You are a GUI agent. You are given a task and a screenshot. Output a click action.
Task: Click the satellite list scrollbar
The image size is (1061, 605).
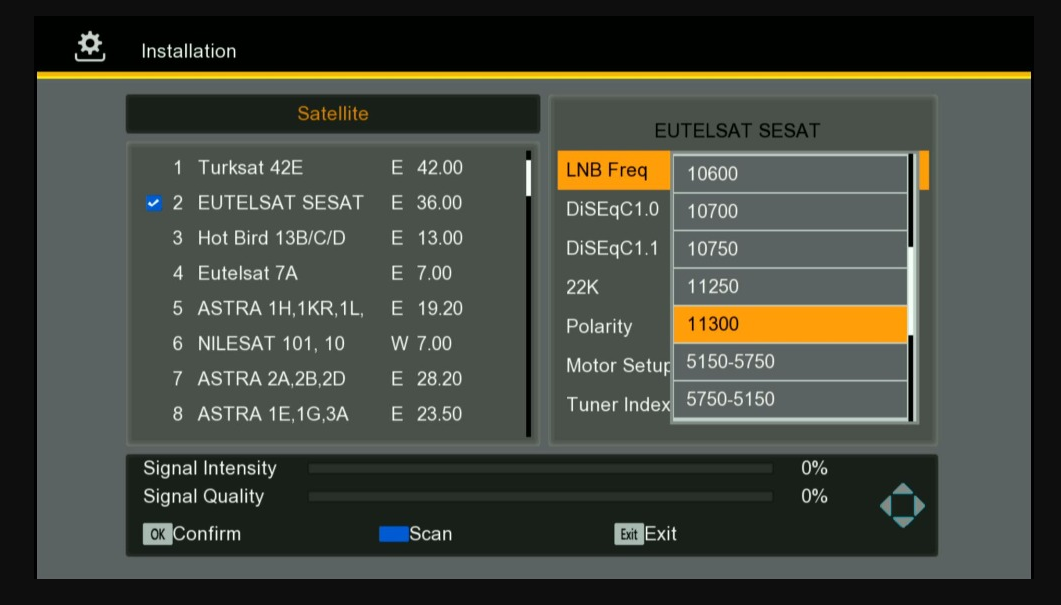tap(528, 293)
